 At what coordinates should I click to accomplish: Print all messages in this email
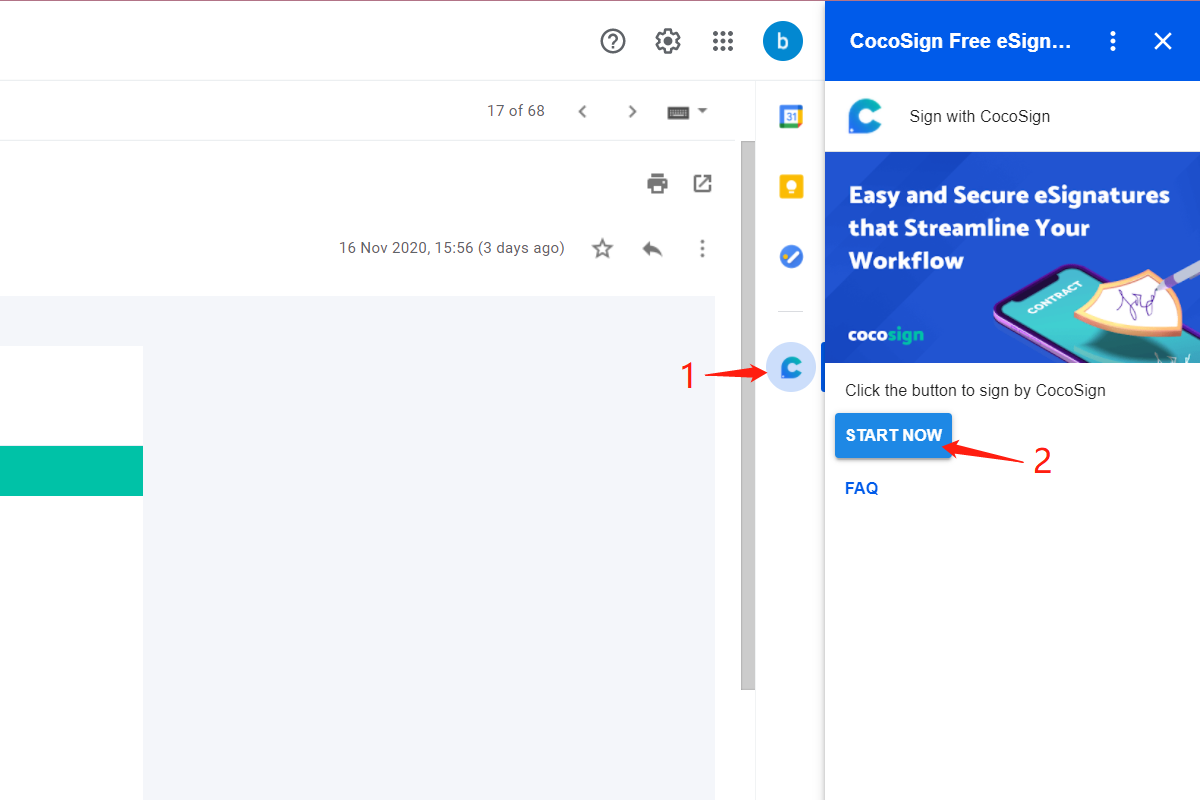point(657,184)
